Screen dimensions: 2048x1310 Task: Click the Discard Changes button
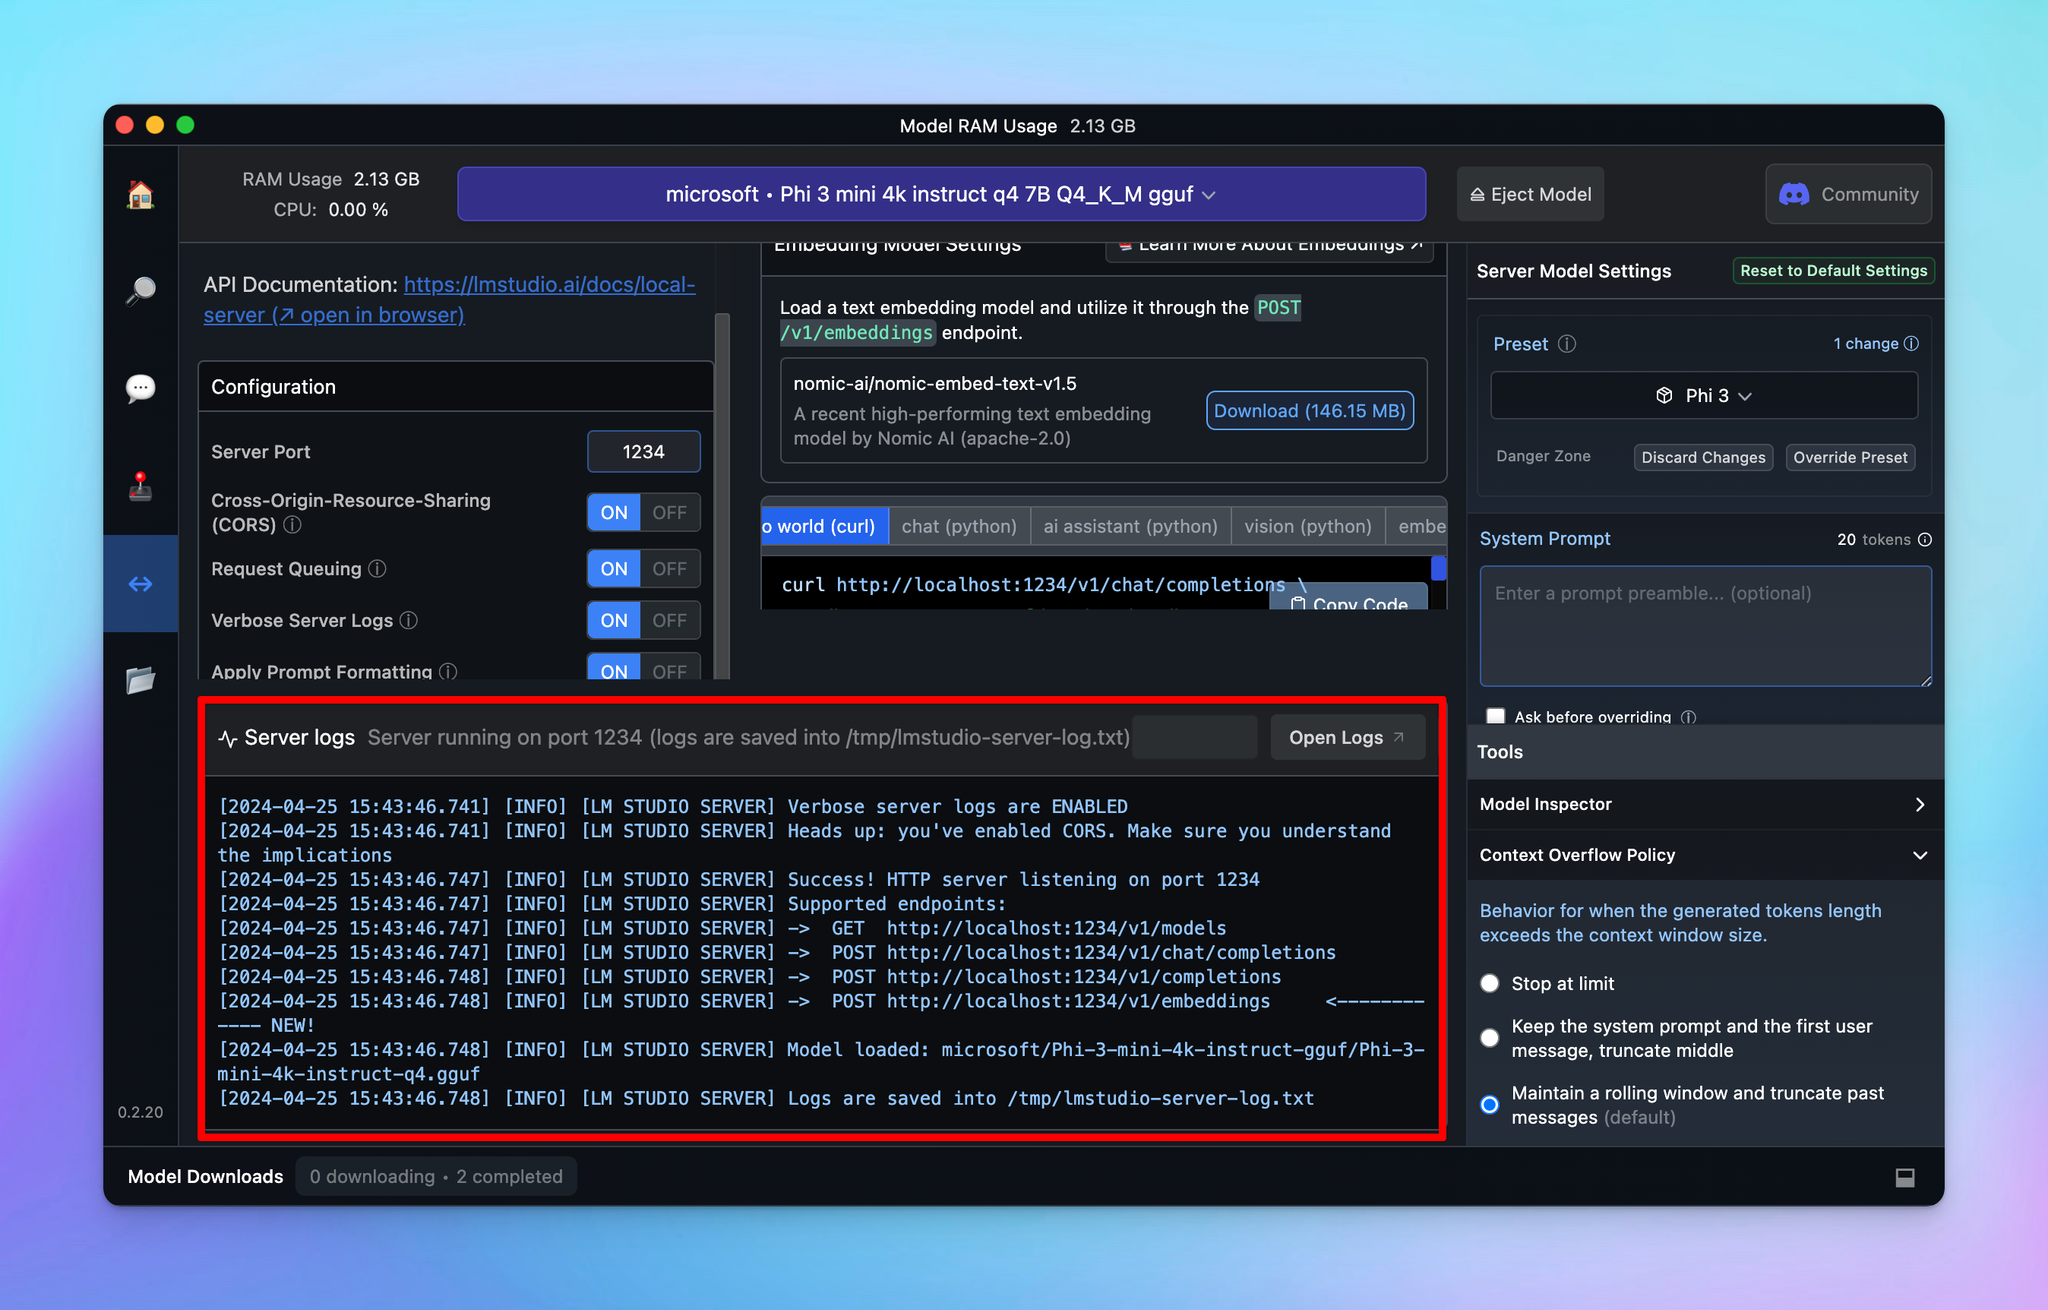1703,457
